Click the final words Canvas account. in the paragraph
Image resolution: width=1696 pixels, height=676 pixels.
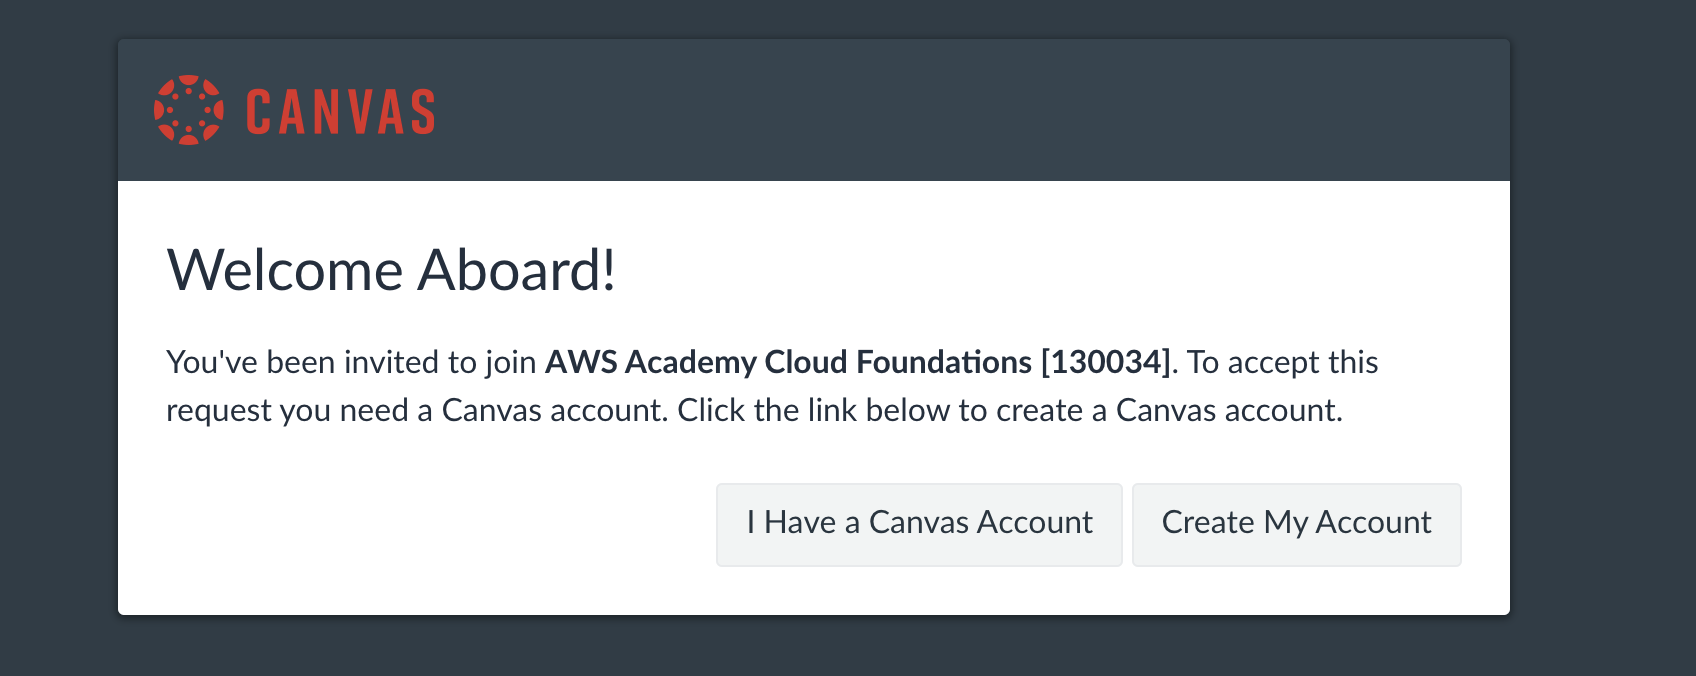1229,411
